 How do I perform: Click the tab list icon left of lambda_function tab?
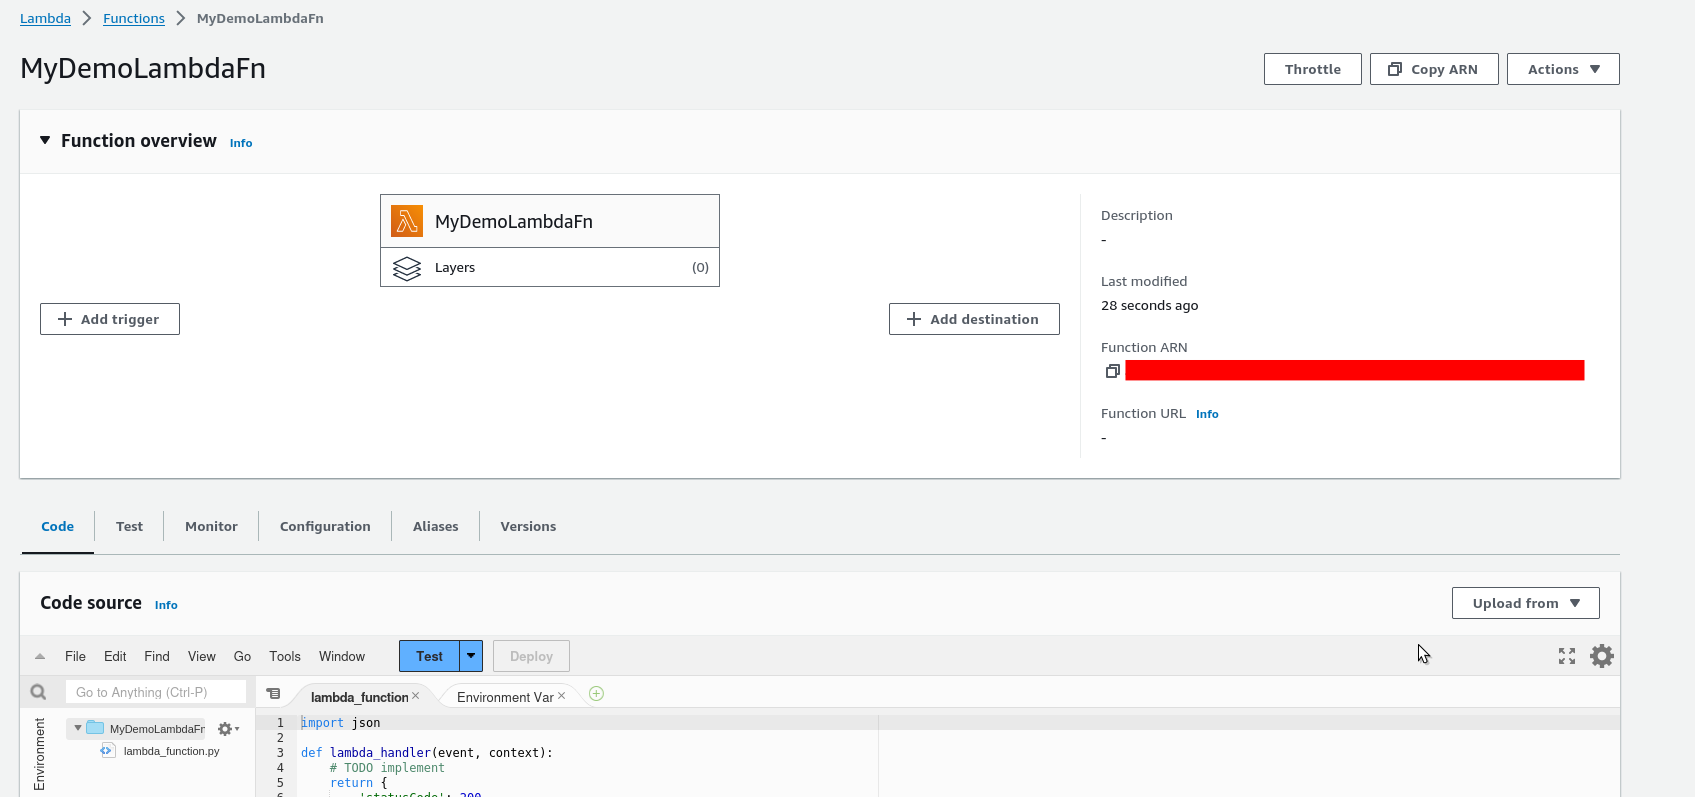[273, 694]
